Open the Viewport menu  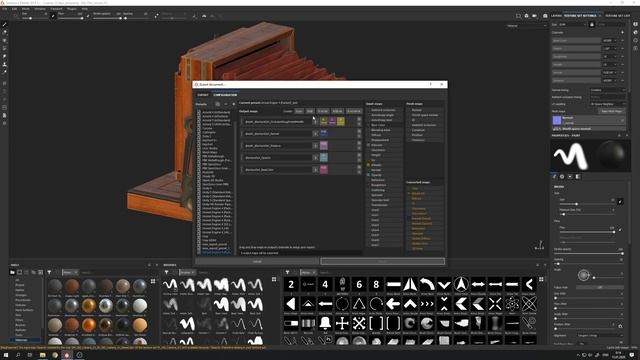point(56,9)
